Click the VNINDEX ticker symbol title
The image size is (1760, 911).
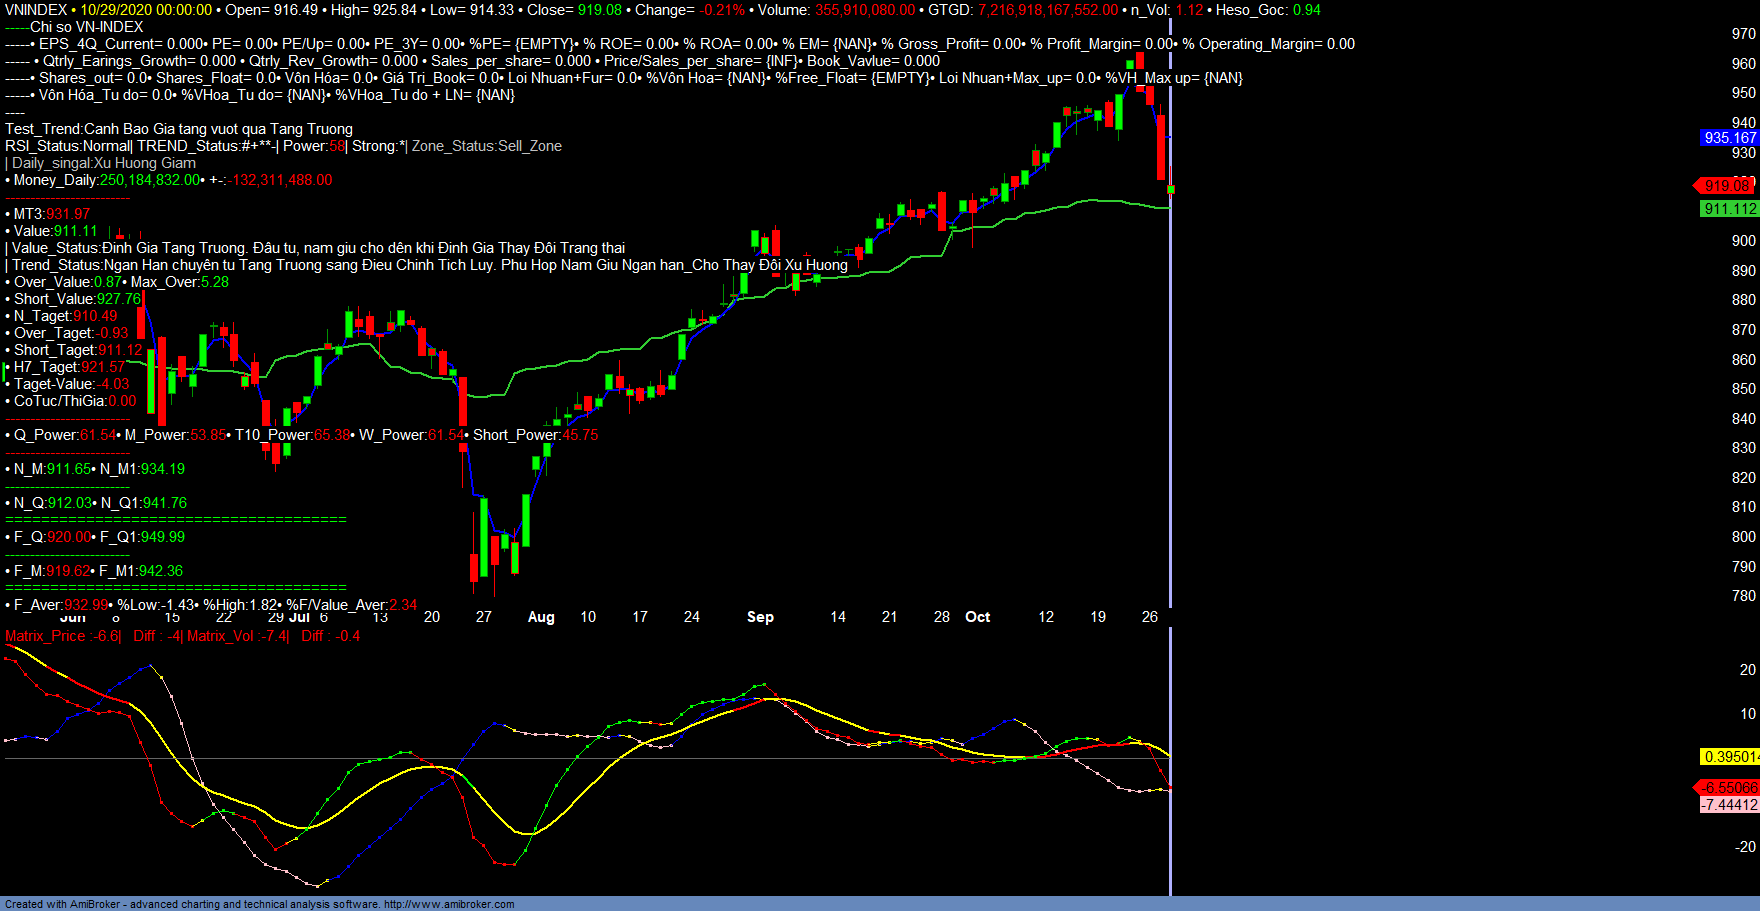(36, 10)
